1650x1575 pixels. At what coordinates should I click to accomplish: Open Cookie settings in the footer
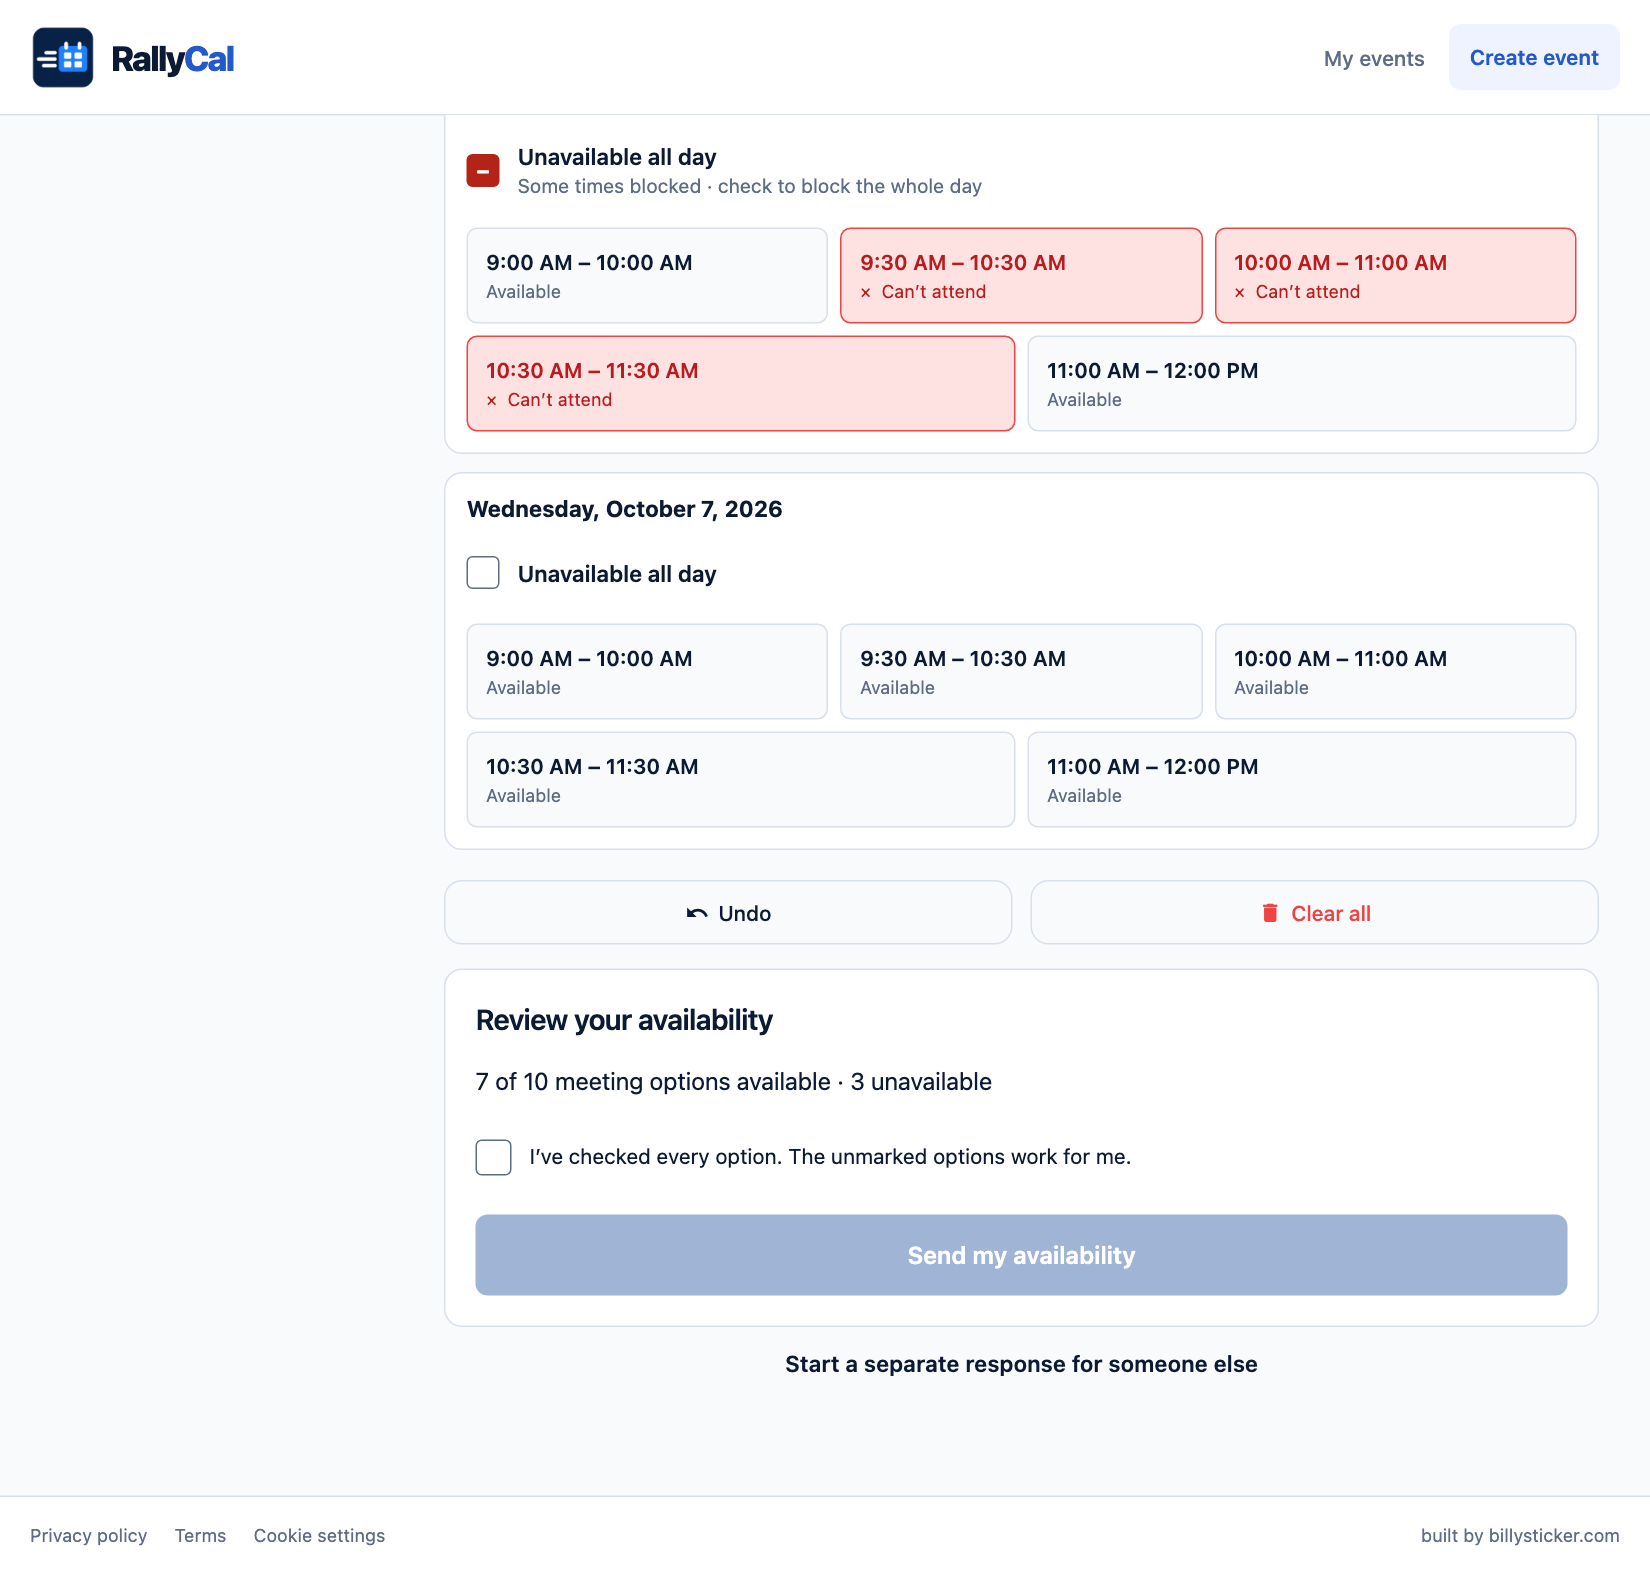tap(319, 1535)
